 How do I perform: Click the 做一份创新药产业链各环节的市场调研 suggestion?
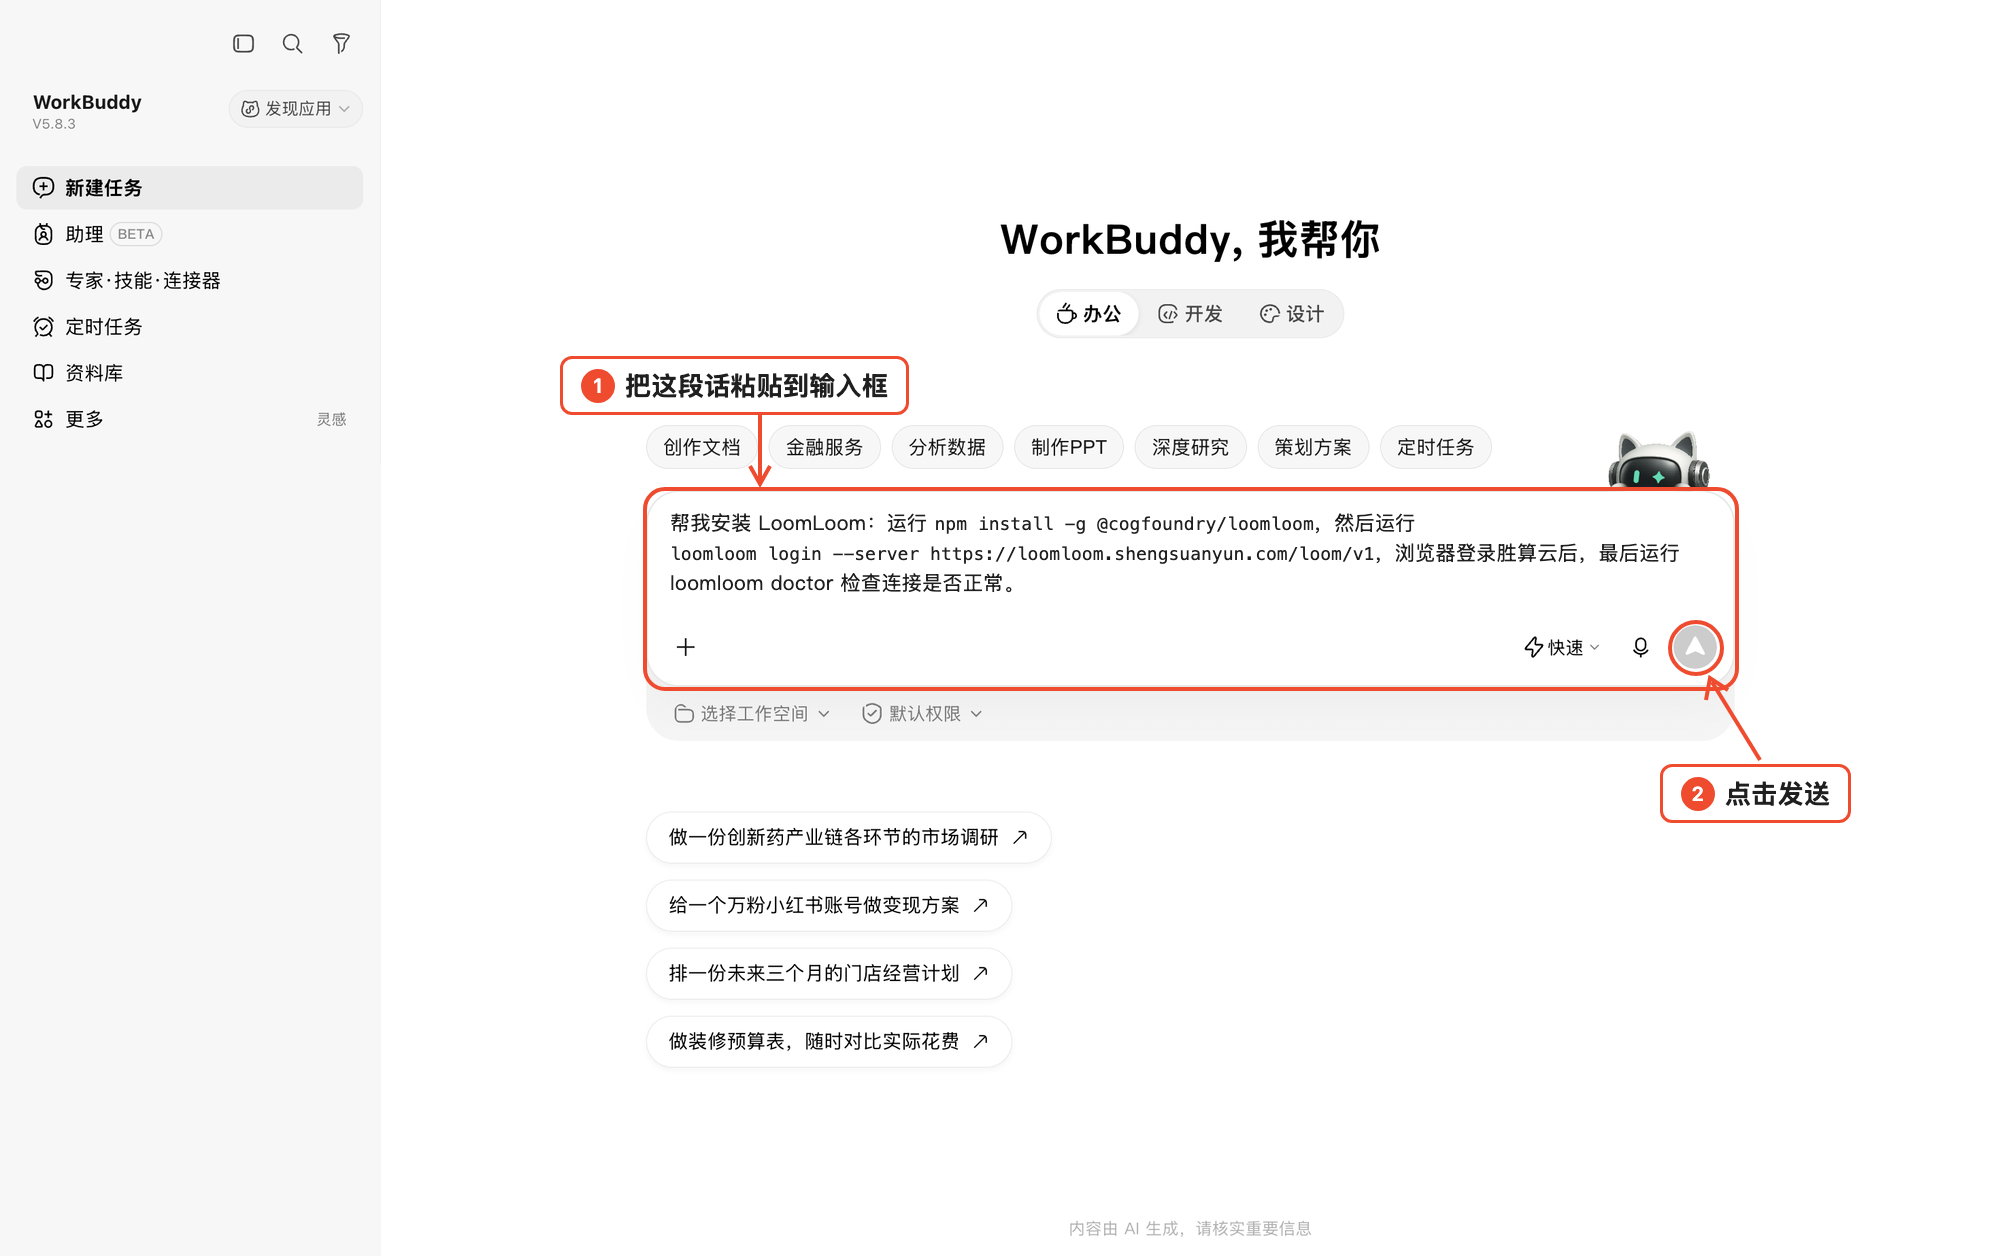[848, 837]
